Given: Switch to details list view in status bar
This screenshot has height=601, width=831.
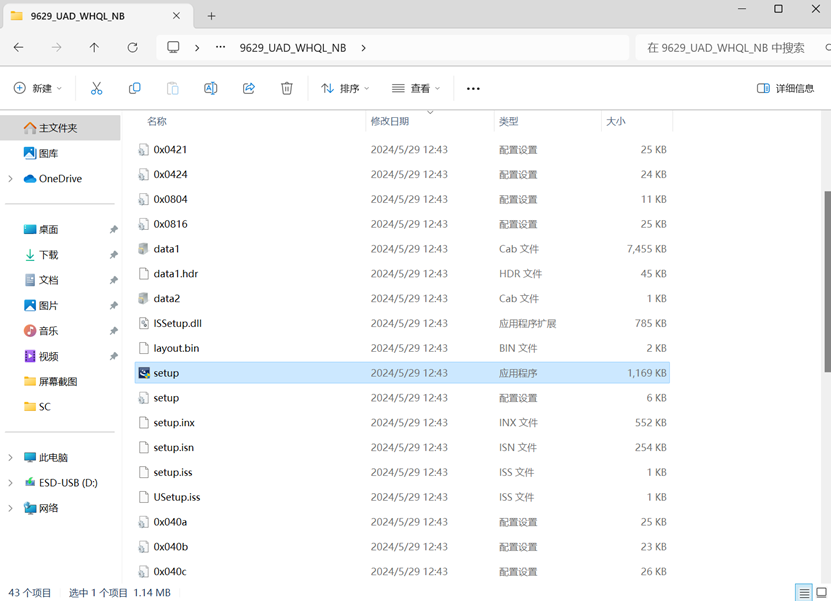Looking at the screenshot, I should tap(803, 593).
